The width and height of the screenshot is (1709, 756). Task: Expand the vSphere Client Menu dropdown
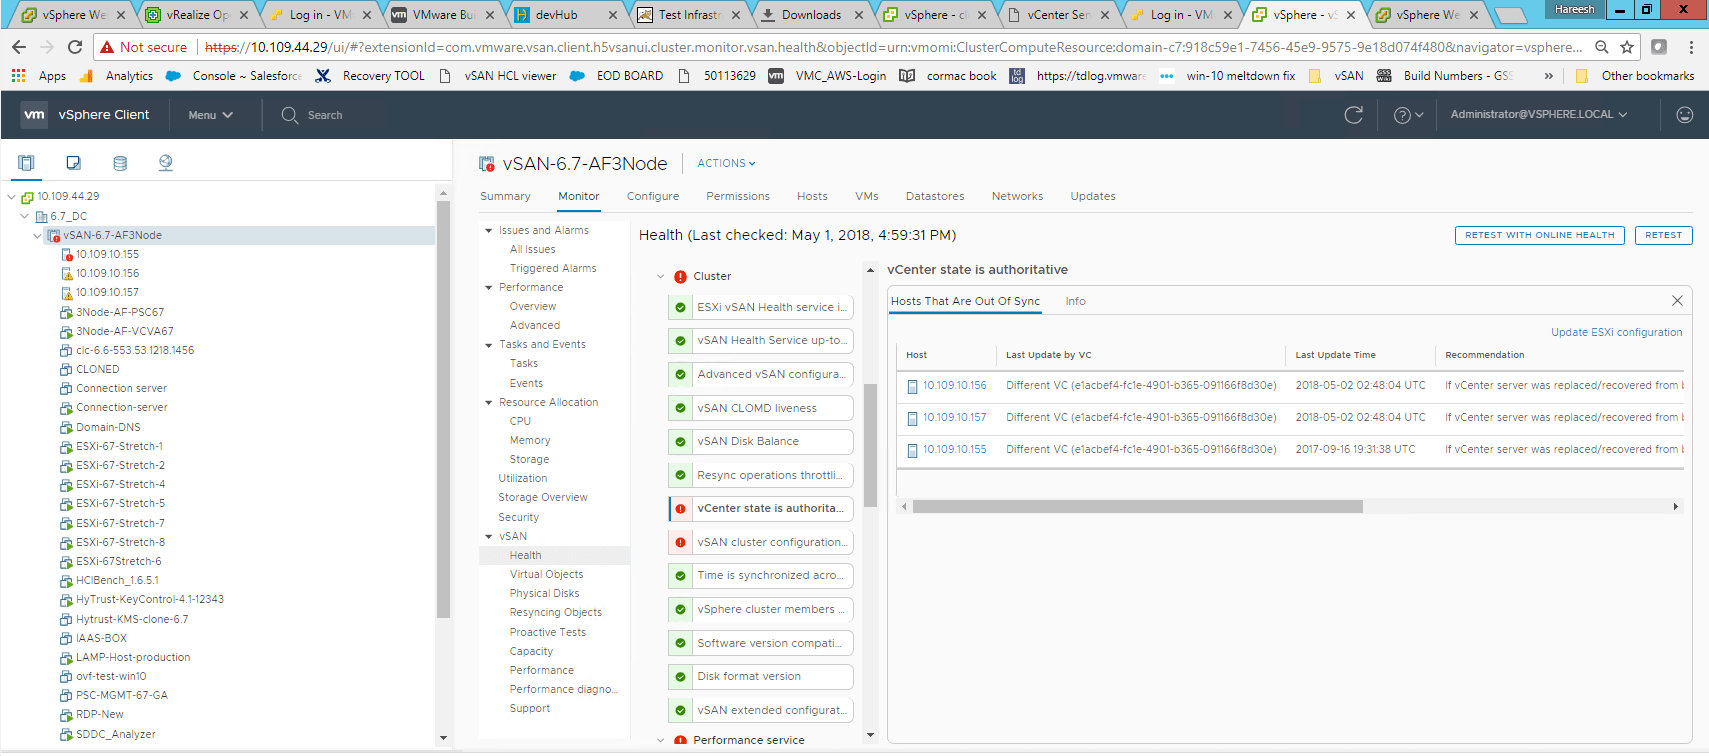coord(210,115)
